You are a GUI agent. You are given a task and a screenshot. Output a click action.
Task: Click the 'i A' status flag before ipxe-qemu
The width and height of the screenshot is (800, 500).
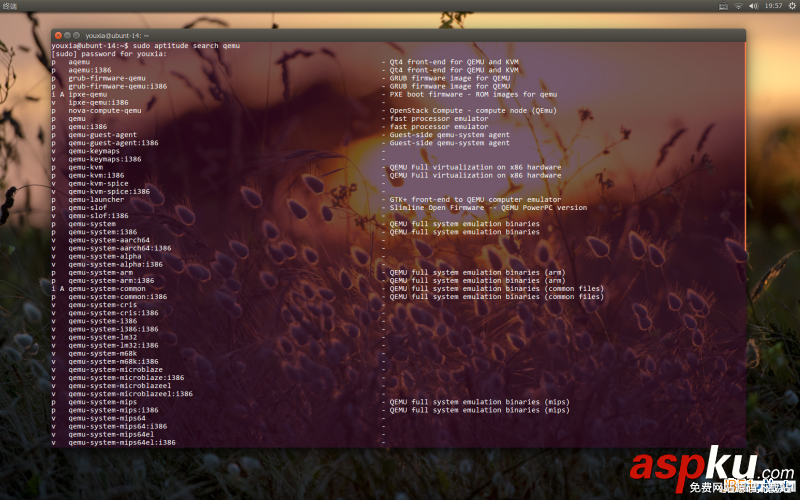tap(58, 95)
